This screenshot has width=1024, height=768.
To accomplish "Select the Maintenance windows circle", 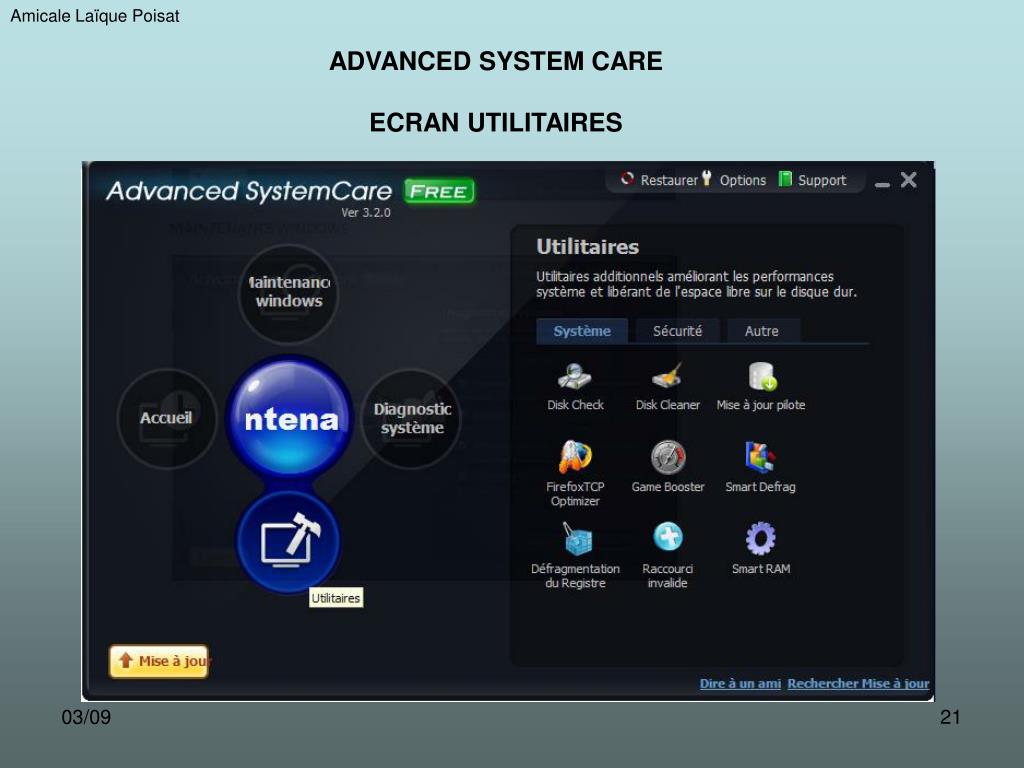I will (288, 293).
